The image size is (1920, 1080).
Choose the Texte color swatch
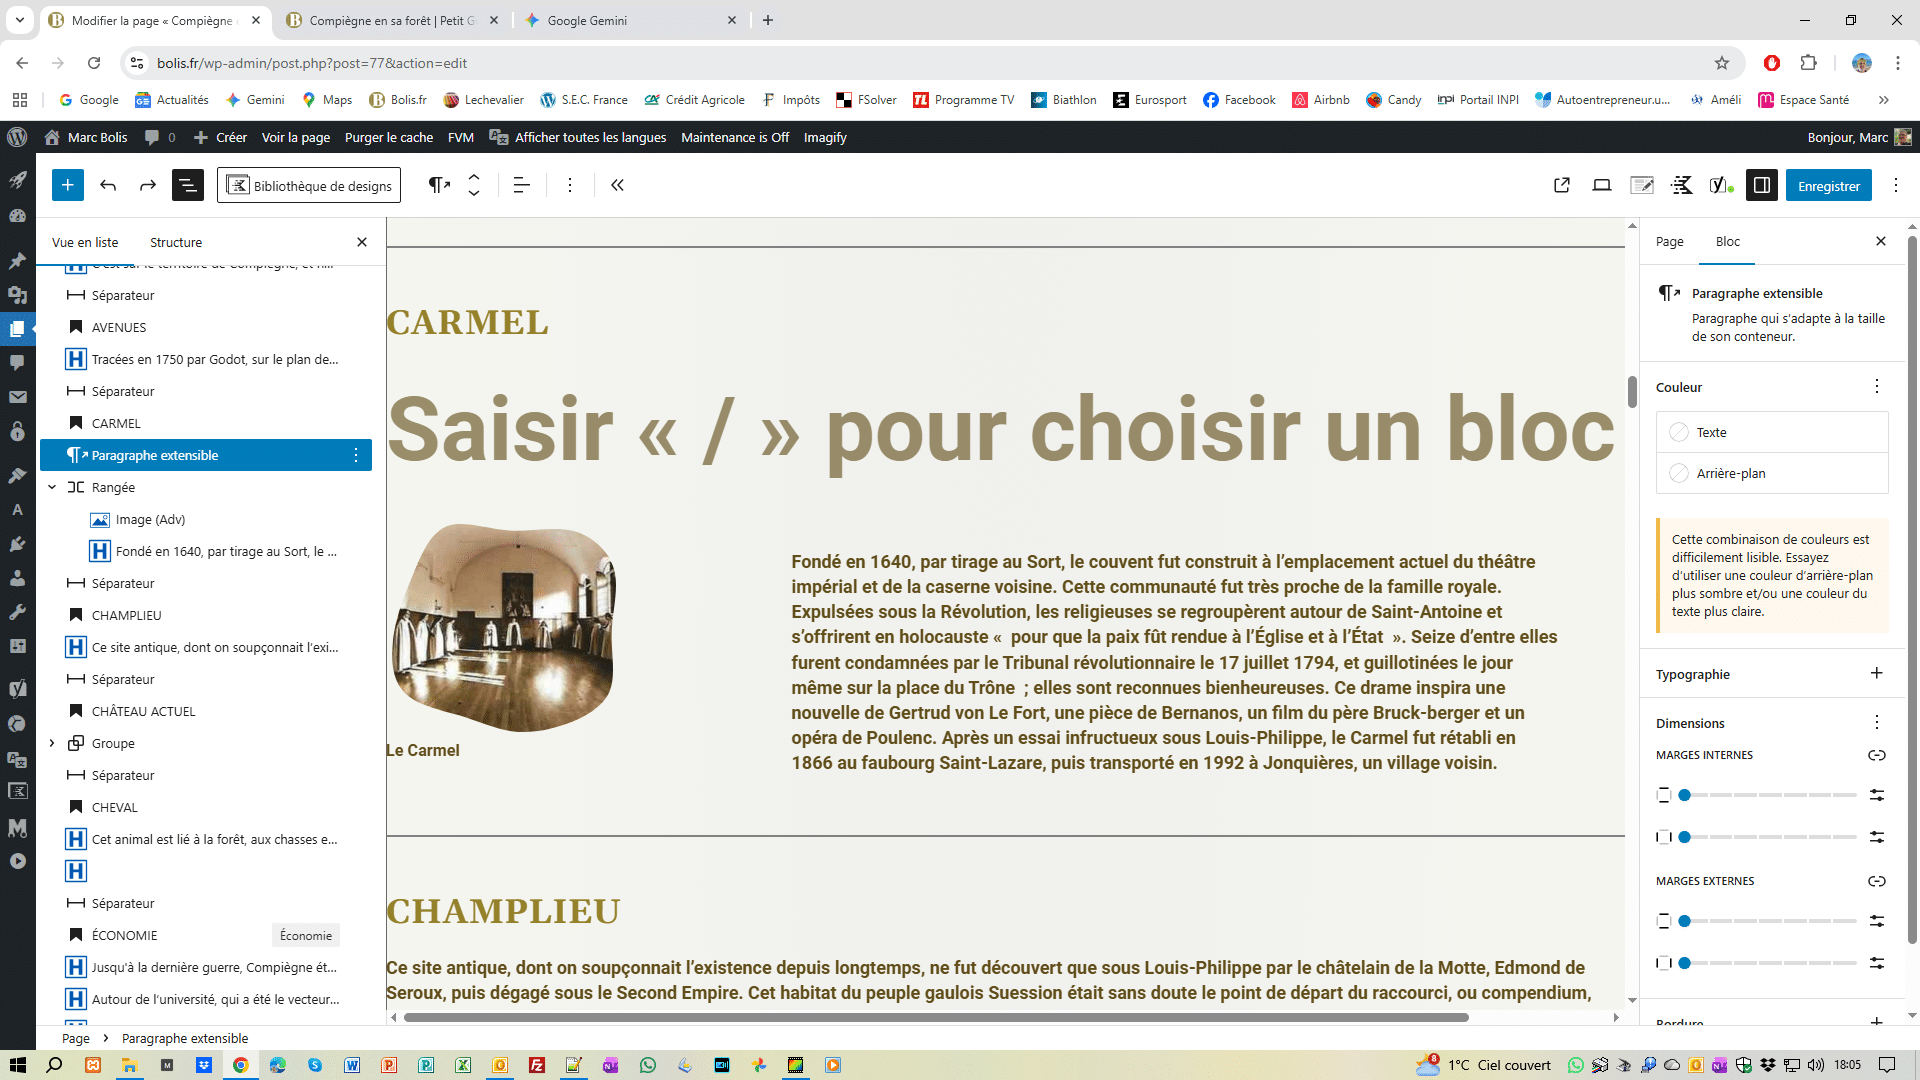(1679, 432)
